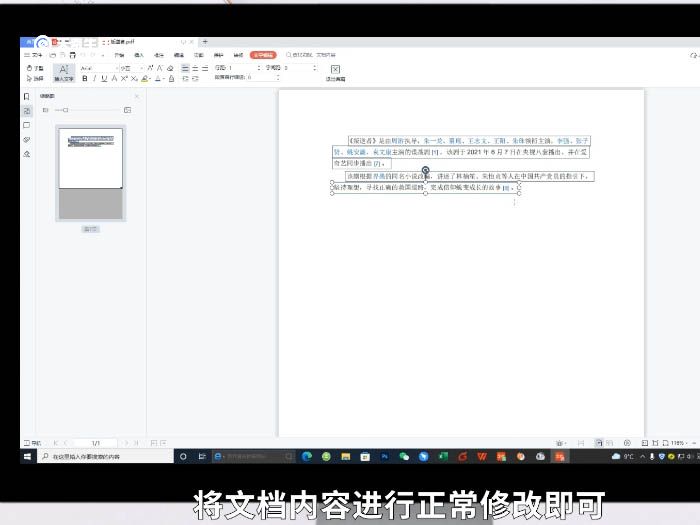Adjust the line spacing stepper
The width and height of the screenshot is (700, 525).
pos(259,68)
